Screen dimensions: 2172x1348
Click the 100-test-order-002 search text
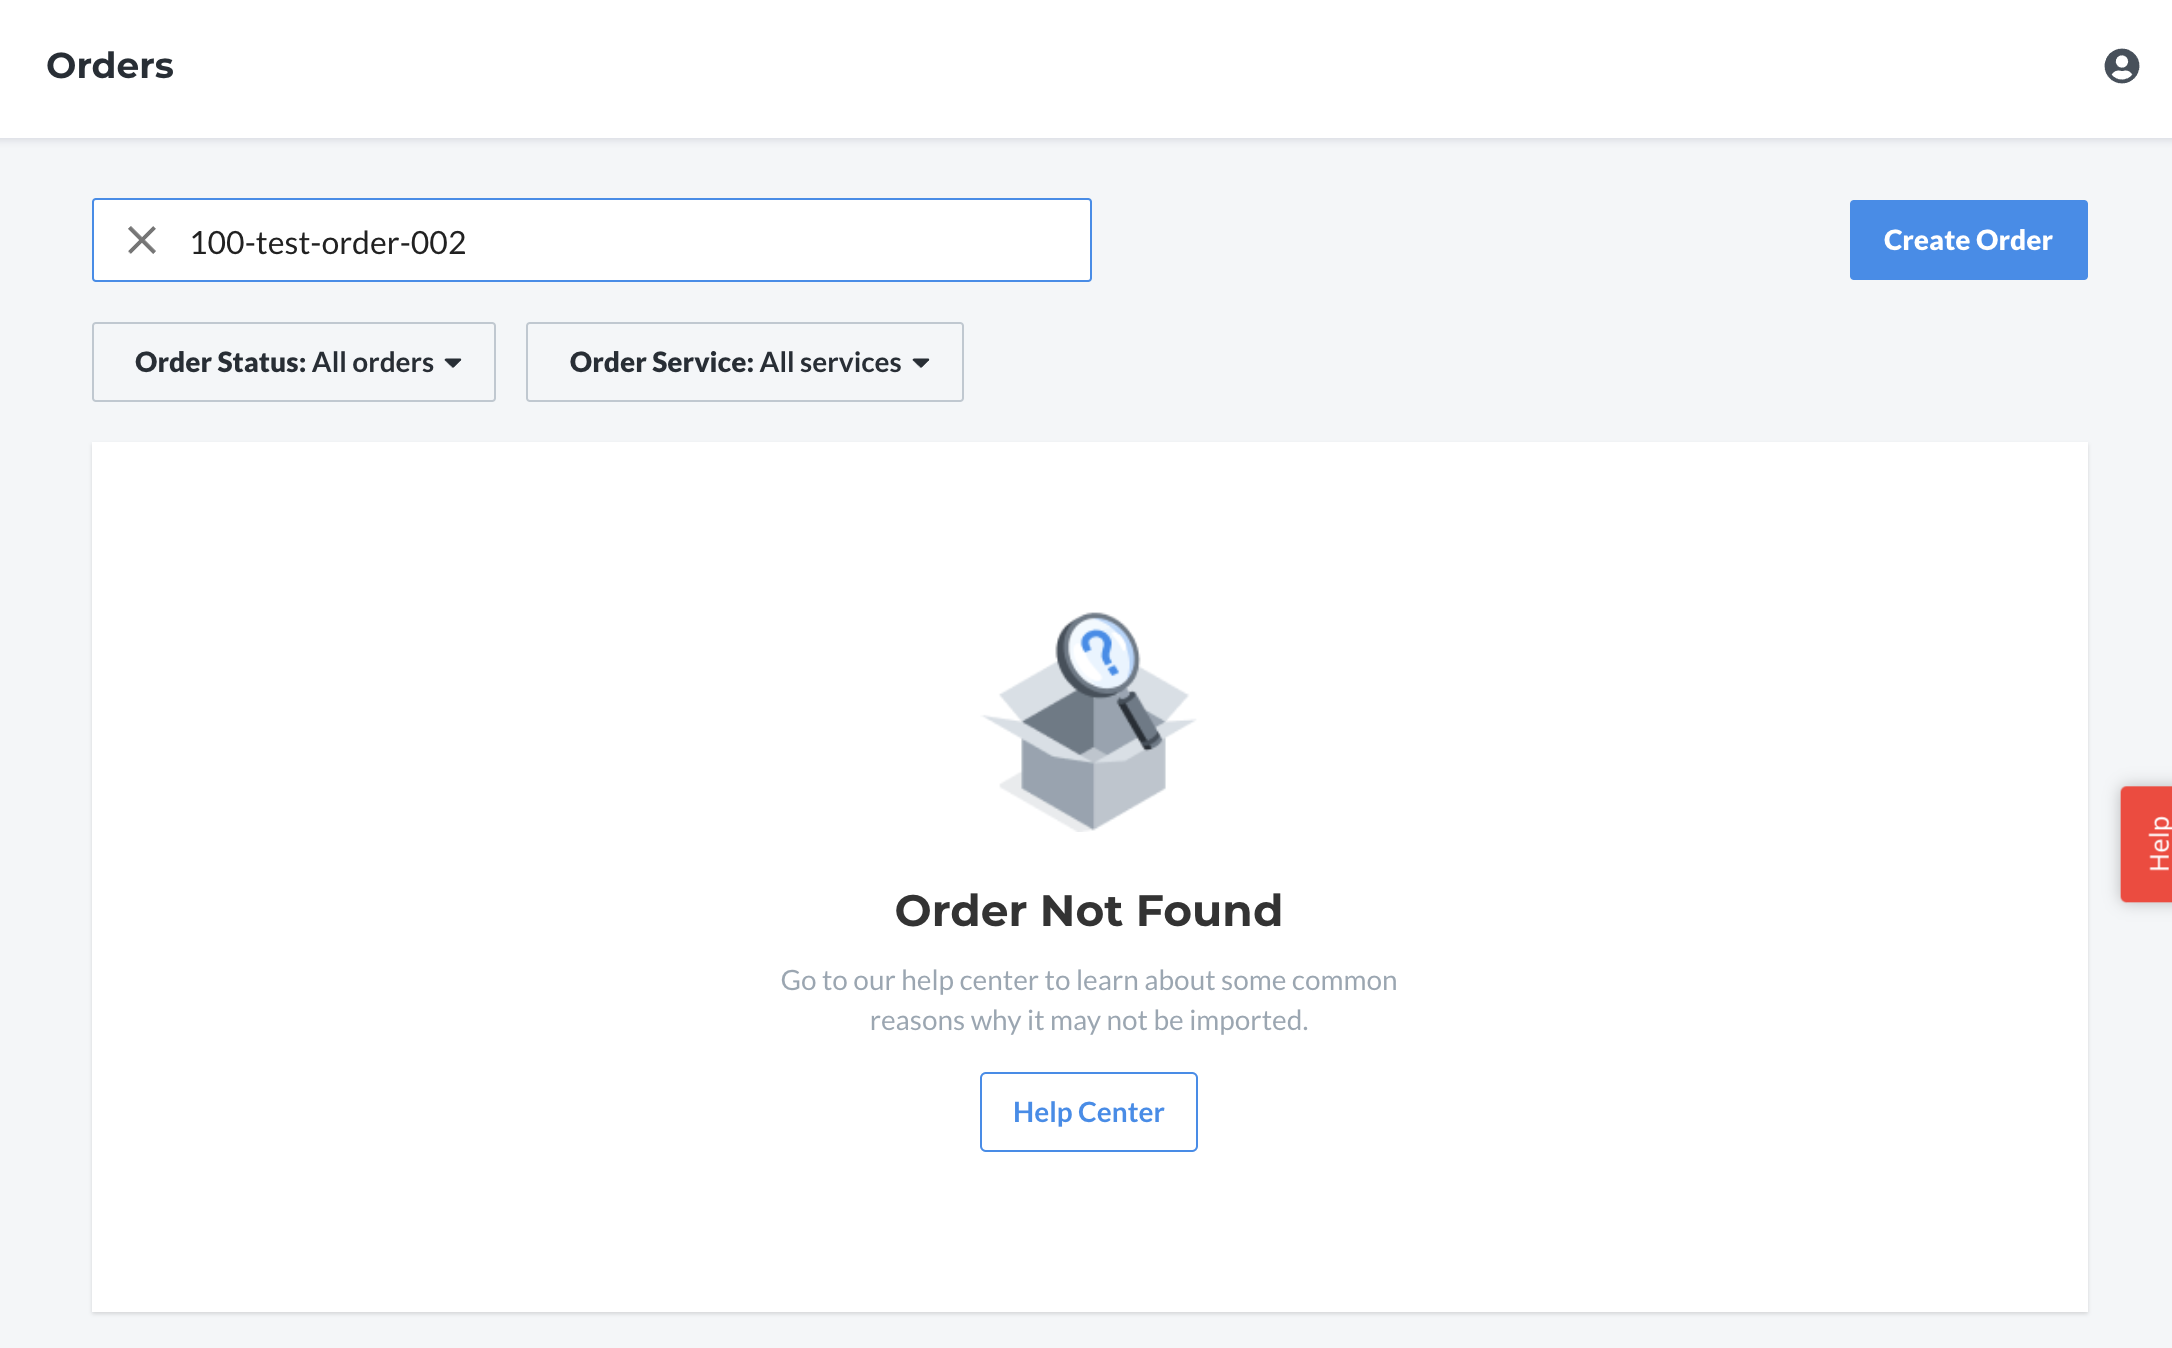coord(328,242)
